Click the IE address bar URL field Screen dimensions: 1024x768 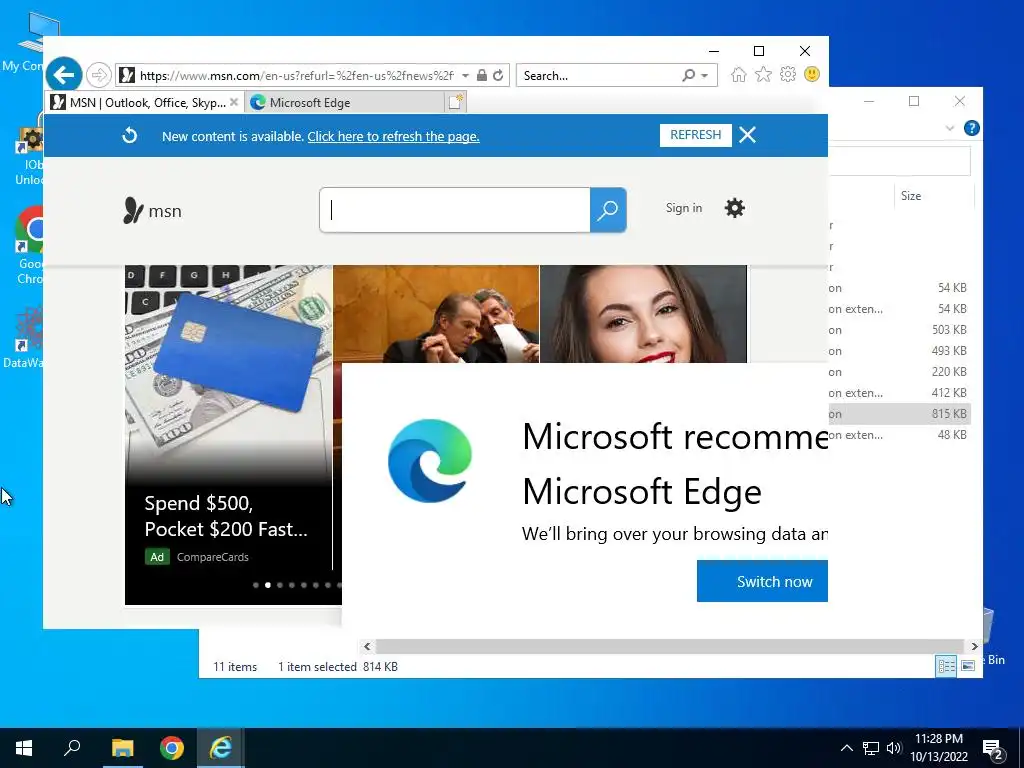[x=297, y=76]
